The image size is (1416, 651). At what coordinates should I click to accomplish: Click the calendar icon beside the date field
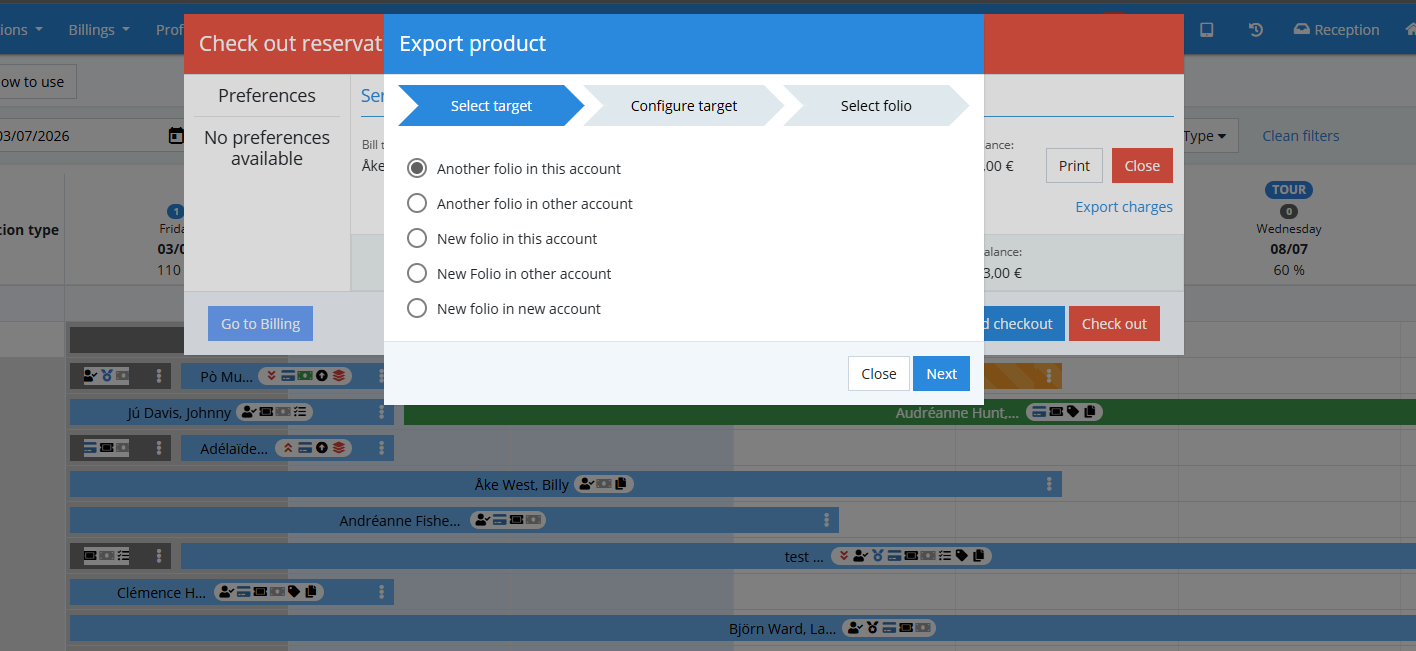pos(176,136)
